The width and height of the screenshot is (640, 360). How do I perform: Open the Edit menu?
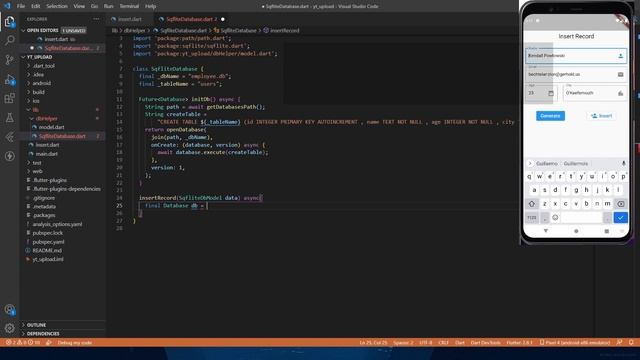coord(36,6)
